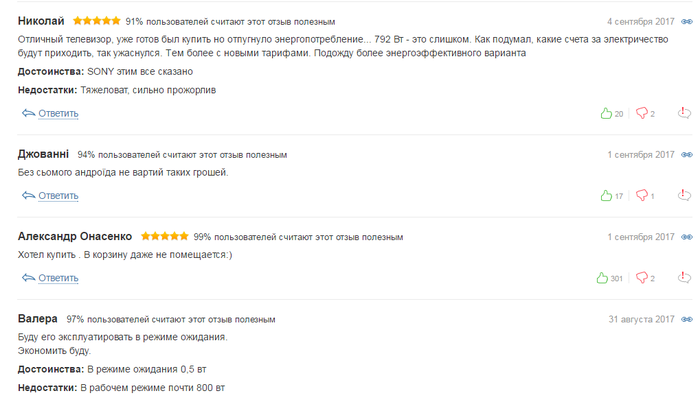Viewport: 700px width, 402px height.
Task: Open permalink icon for Джованні's review
Action: tap(687, 155)
